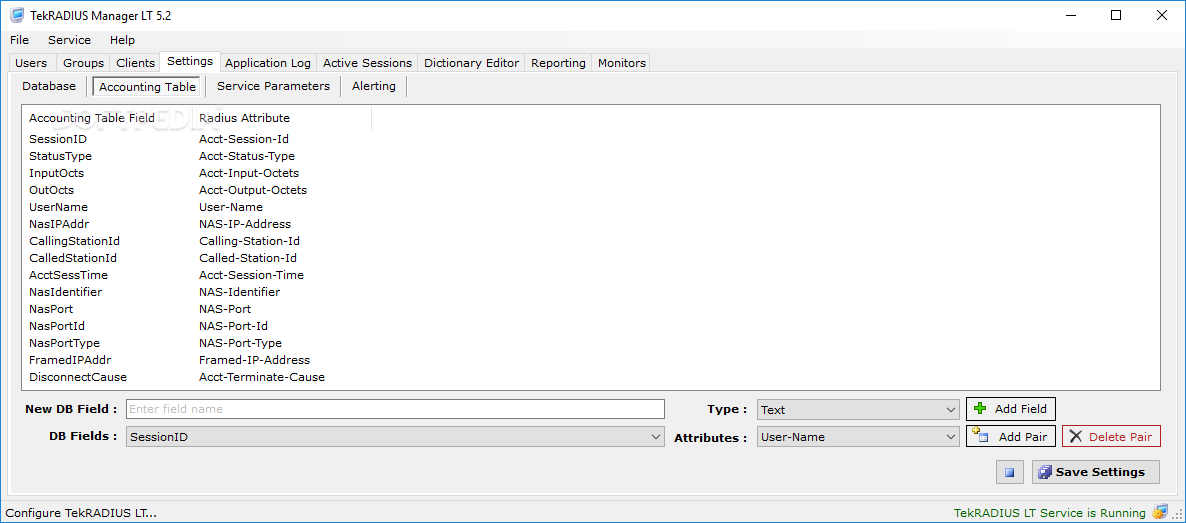Click the NAS-IP-Address attribute cell
Viewport: 1186px width, 523px height.
coord(245,224)
